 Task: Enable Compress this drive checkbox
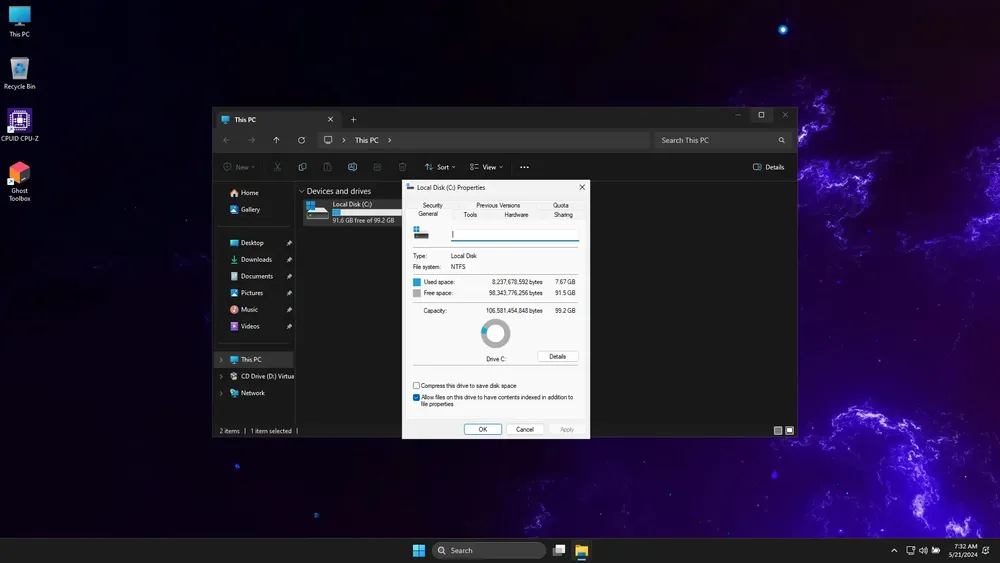(416, 386)
